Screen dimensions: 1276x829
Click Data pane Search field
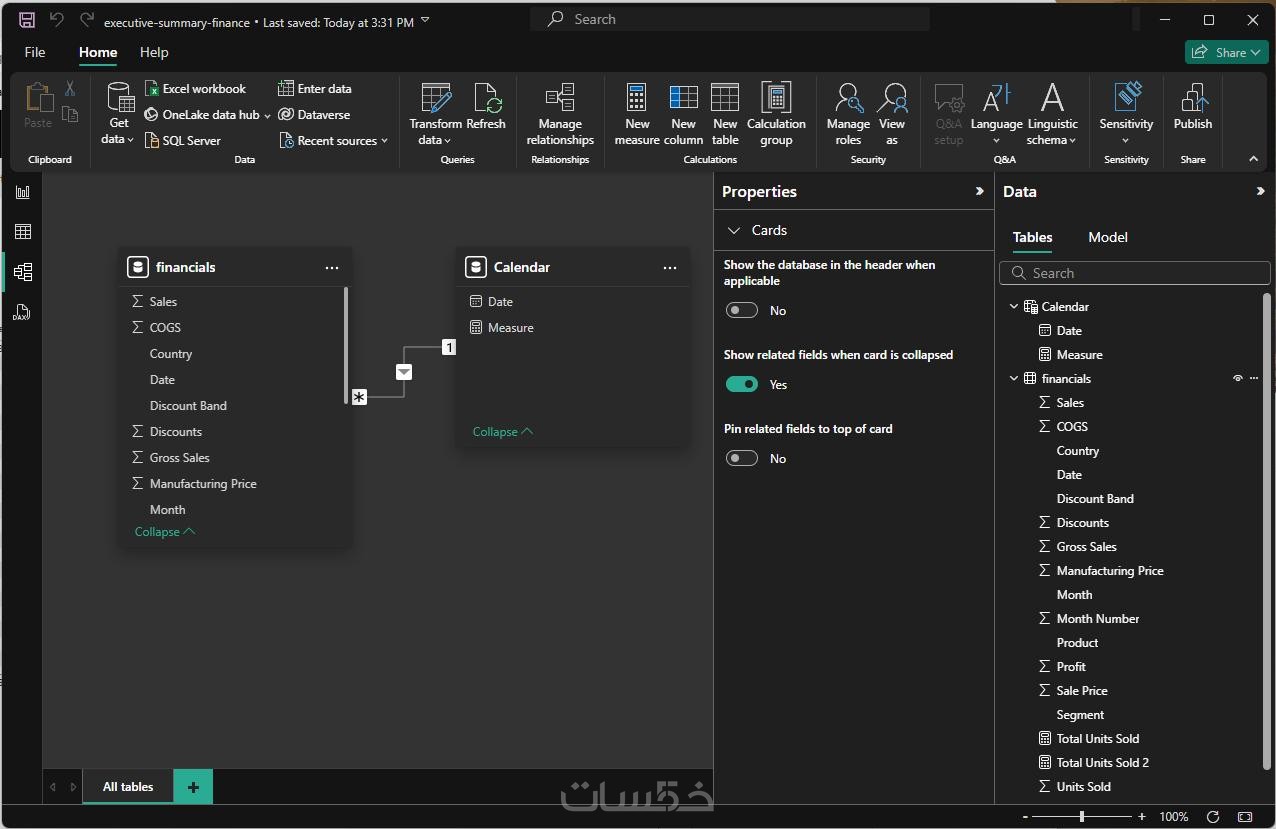1135,273
